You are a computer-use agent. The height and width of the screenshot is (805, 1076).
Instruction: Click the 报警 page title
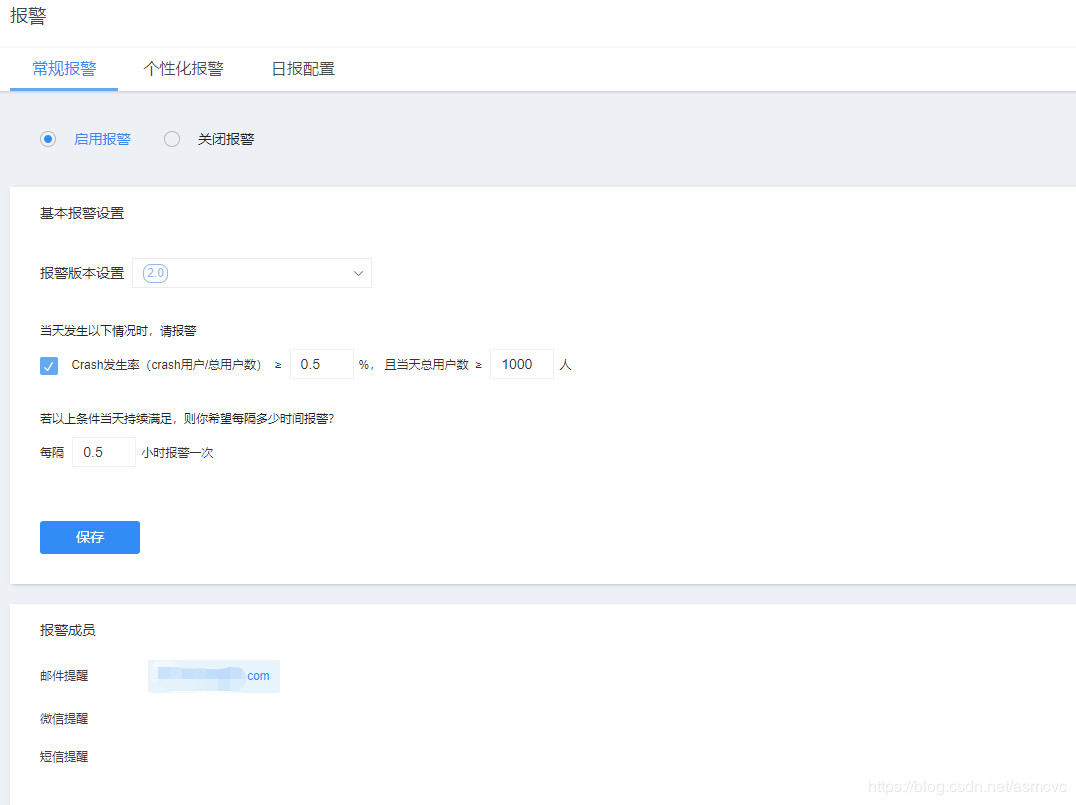[x=28, y=17]
